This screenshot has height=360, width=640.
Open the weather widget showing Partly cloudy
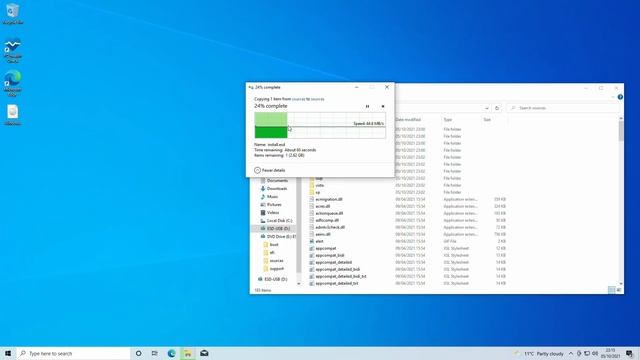click(x=540, y=353)
